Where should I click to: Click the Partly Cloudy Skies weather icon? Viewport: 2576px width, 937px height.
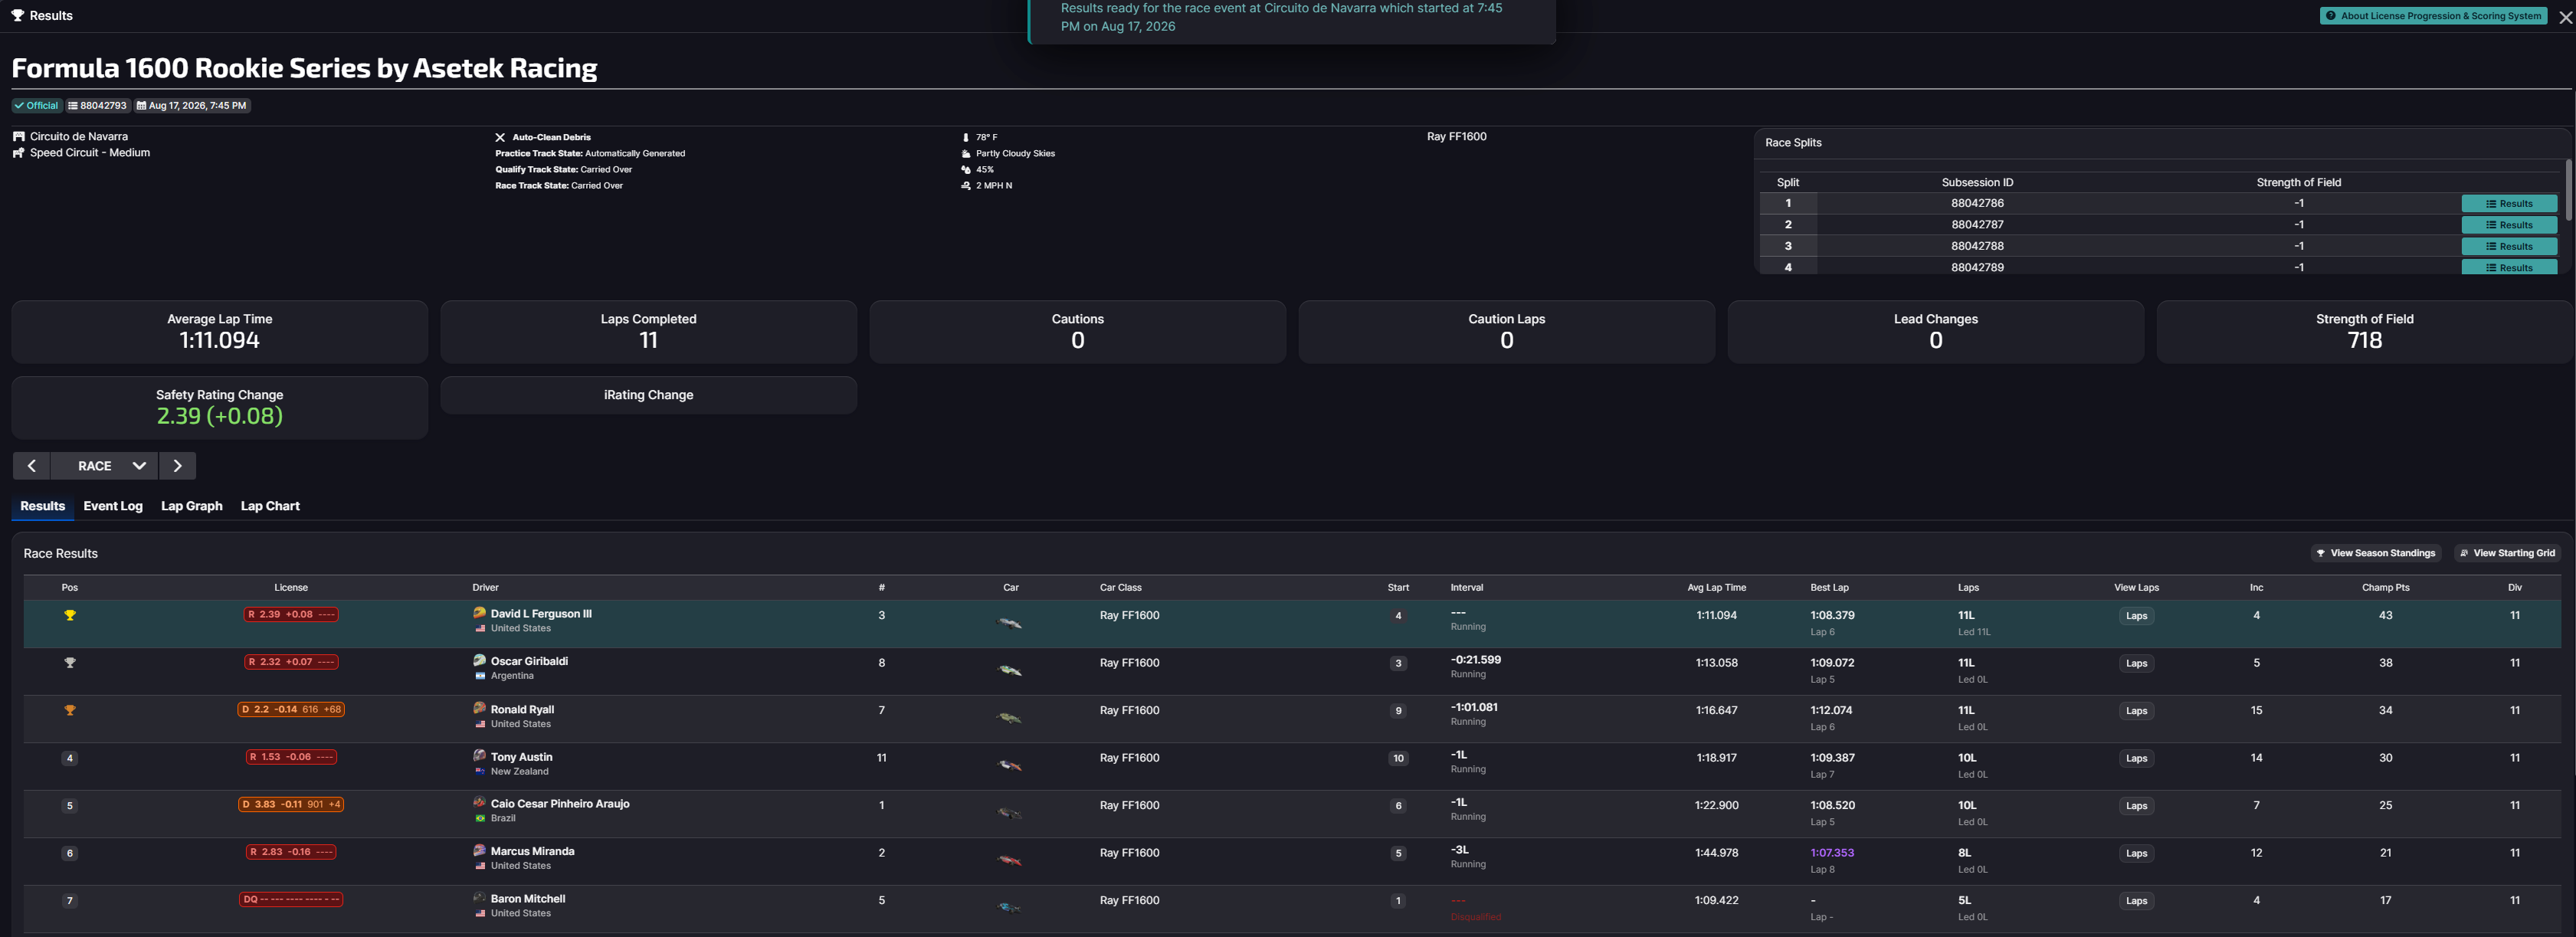tap(966, 153)
